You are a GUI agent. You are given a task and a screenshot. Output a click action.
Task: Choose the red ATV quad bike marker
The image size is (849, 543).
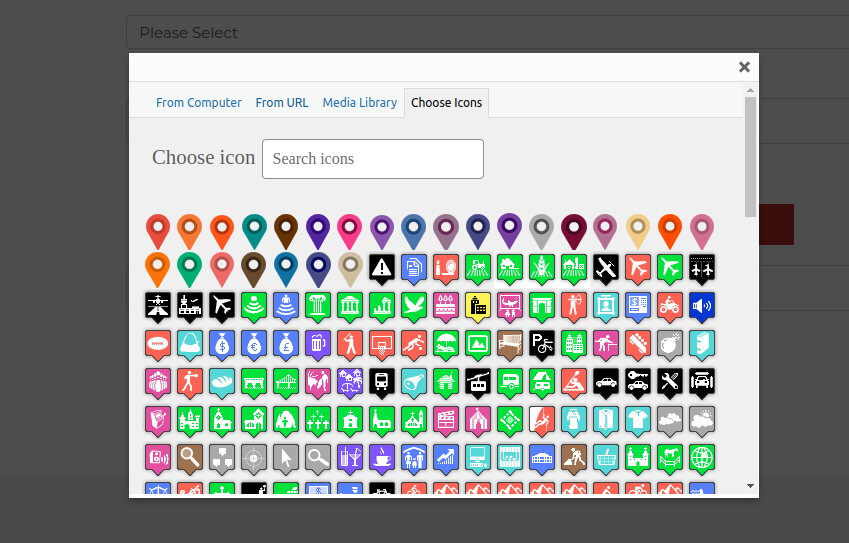pos(669,306)
